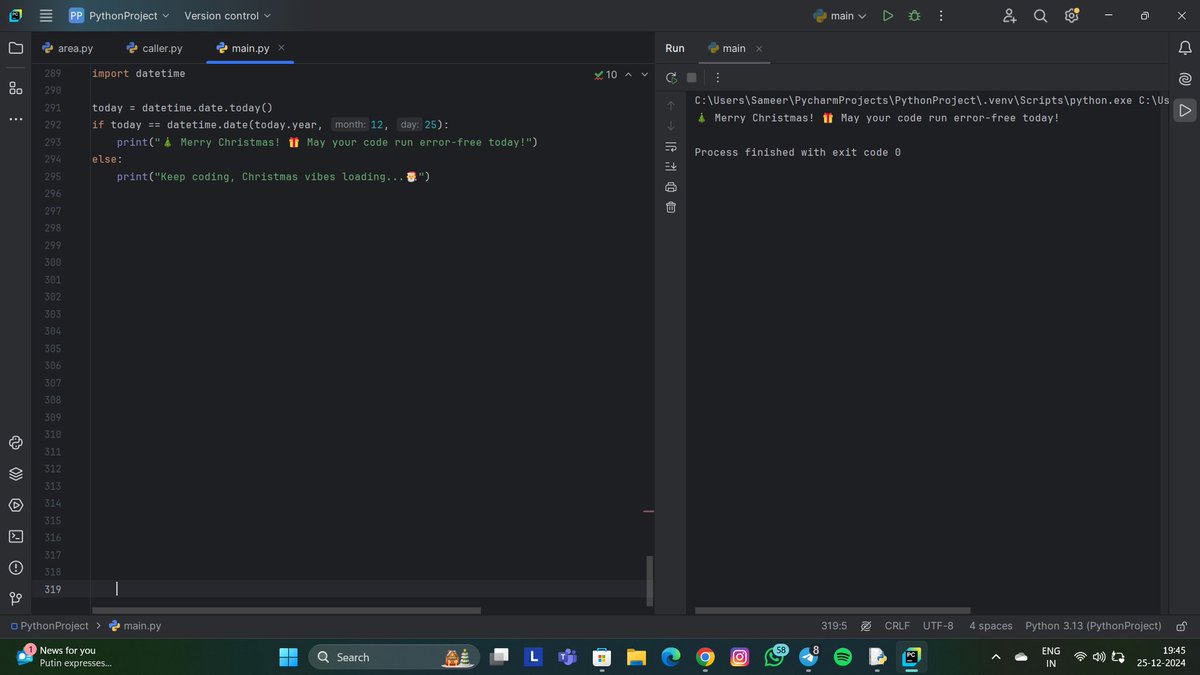This screenshot has width=1200, height=675.
Task: Close the main.py editor tab
Action: 281,48
